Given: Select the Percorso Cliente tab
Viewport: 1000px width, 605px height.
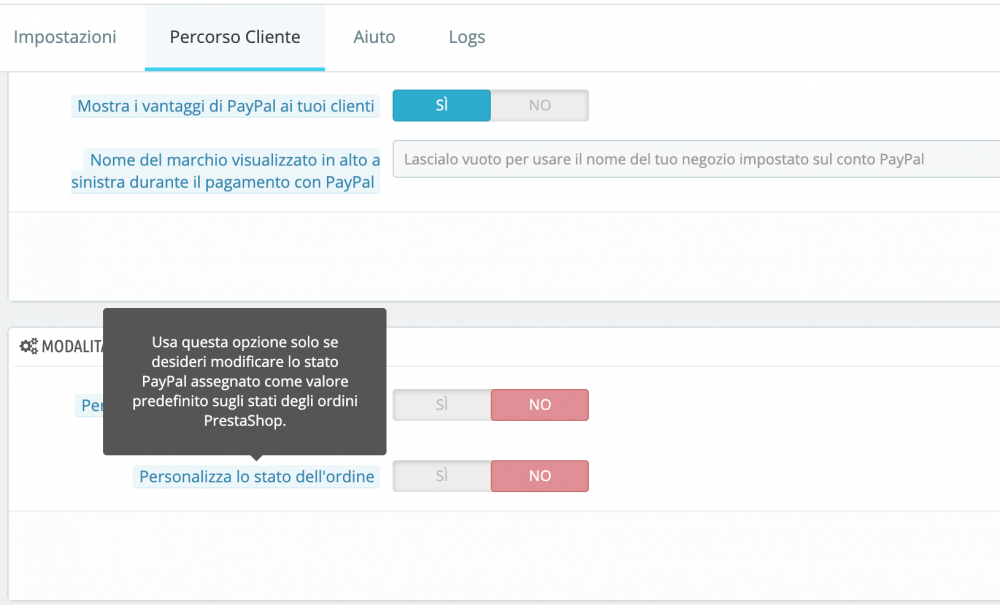Looking at the screenshot, I should (x=235, y=37).
